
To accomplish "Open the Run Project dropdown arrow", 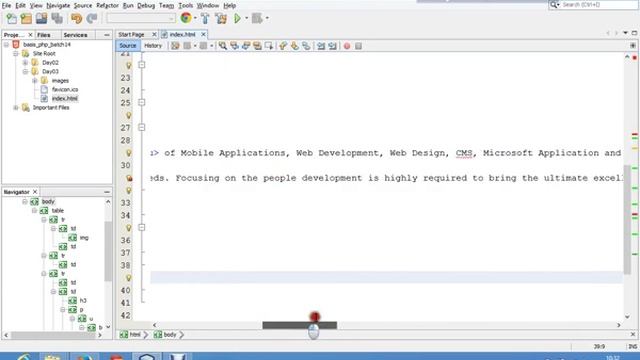I will [247, 18].
